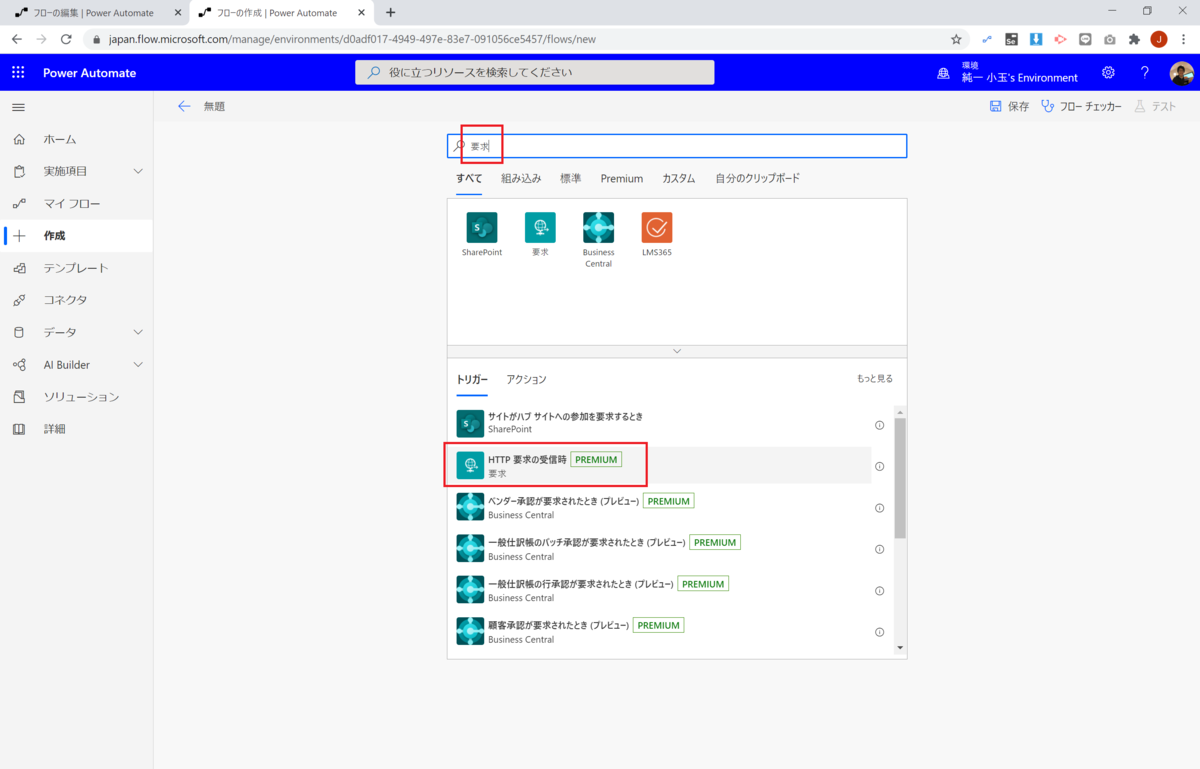1200x769 pixels.
Task: Click the trigger list scroll-down arrow
Action: [900, 648]
